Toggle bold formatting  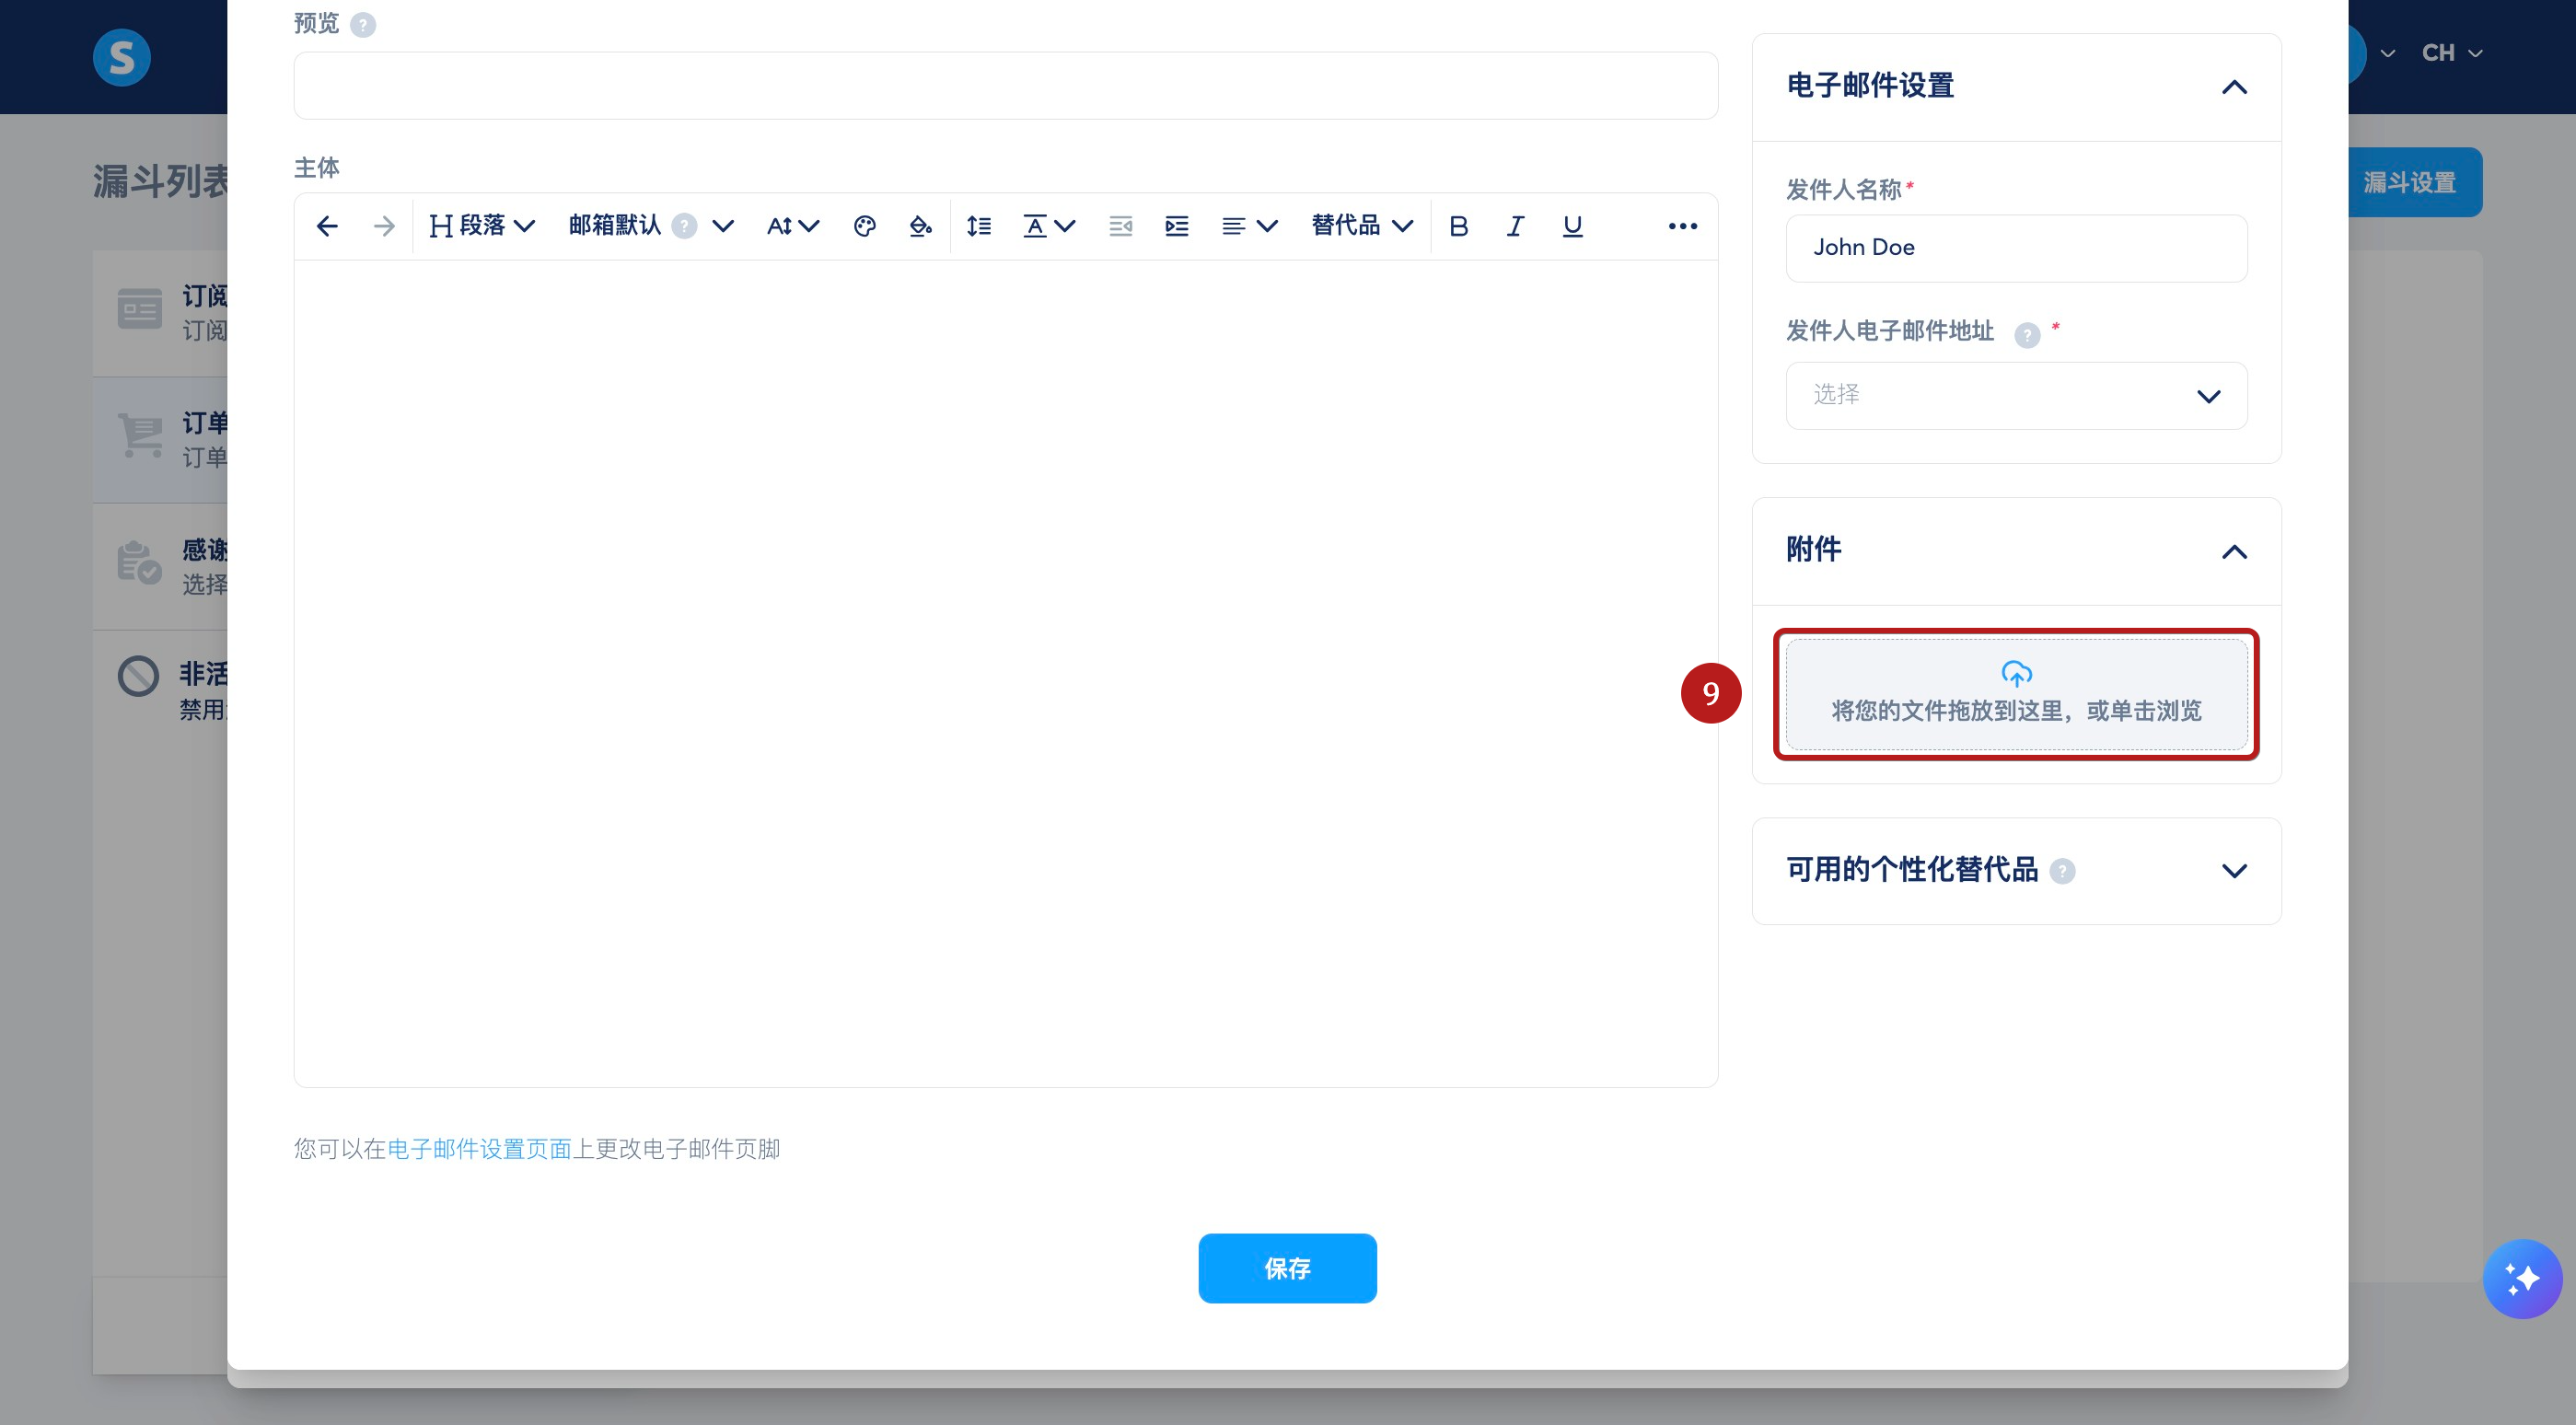pos(1459,226)
